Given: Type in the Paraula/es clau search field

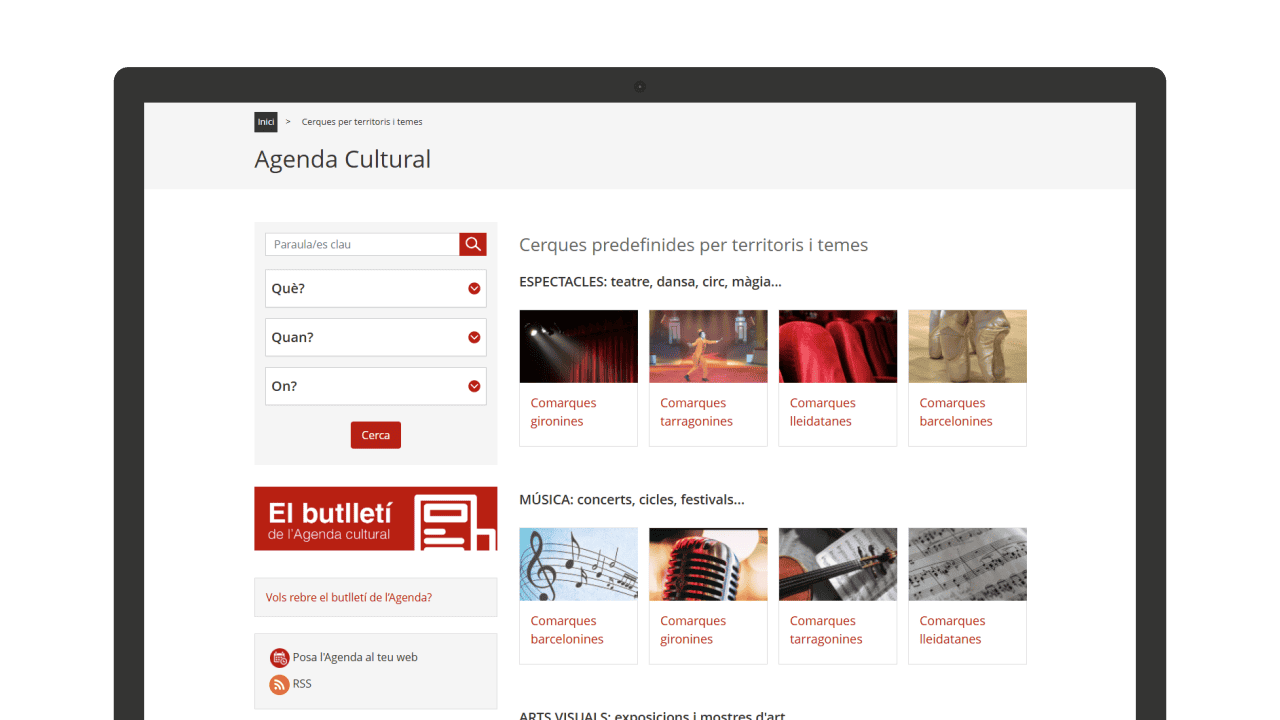Looking at the screenshot, I should 362,244.
